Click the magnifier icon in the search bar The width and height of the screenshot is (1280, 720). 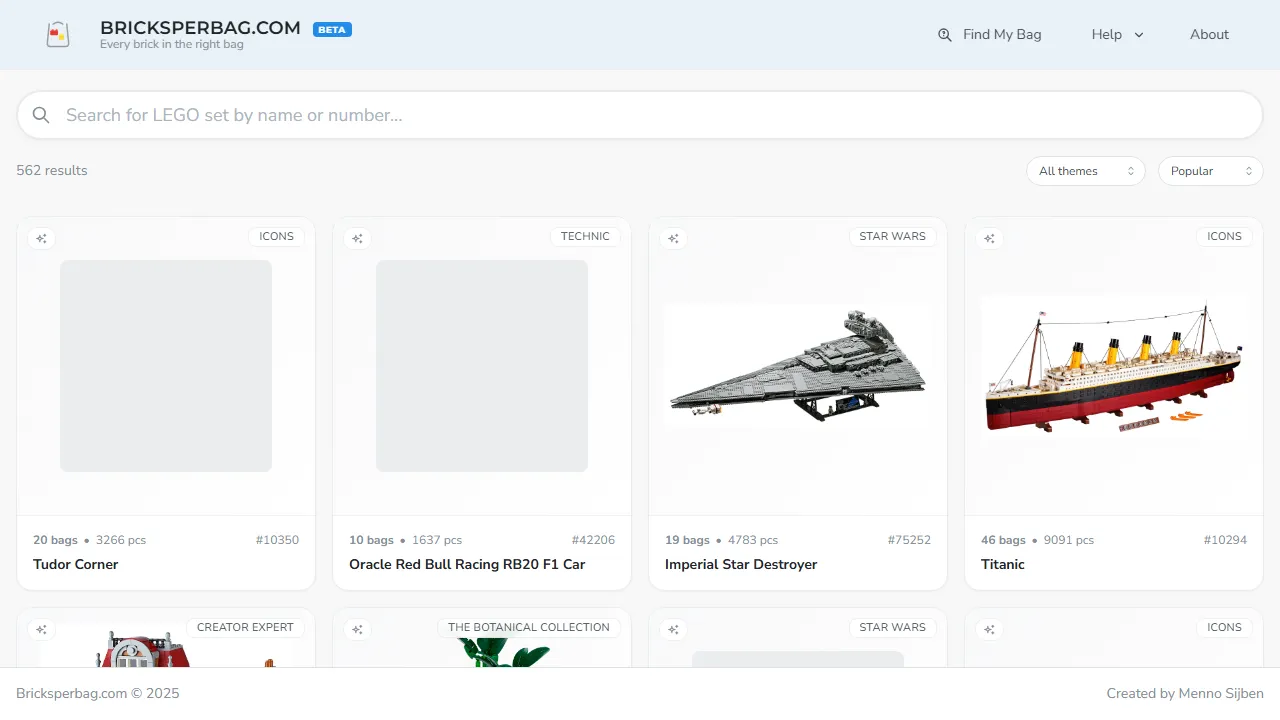tap(41, 115)
